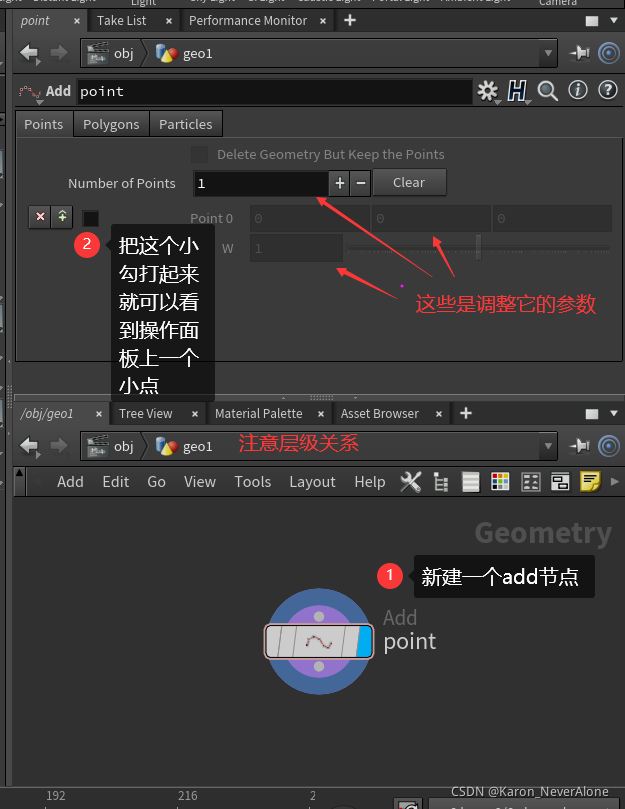Click the node name field containing point
625x809 pixels.
(x=275, y=92)
